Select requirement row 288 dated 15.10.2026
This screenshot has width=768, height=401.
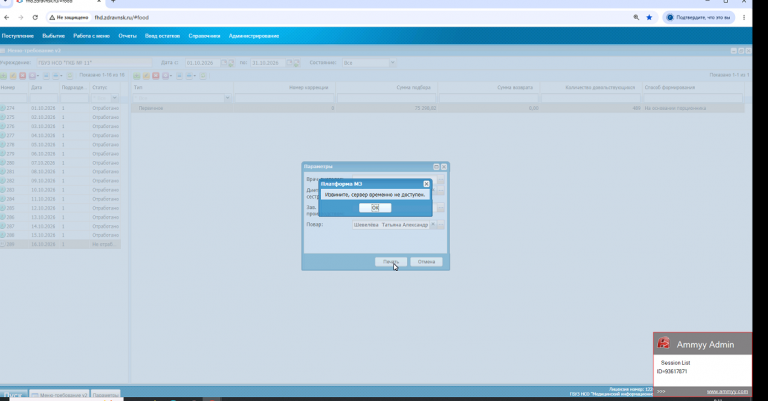60,235
